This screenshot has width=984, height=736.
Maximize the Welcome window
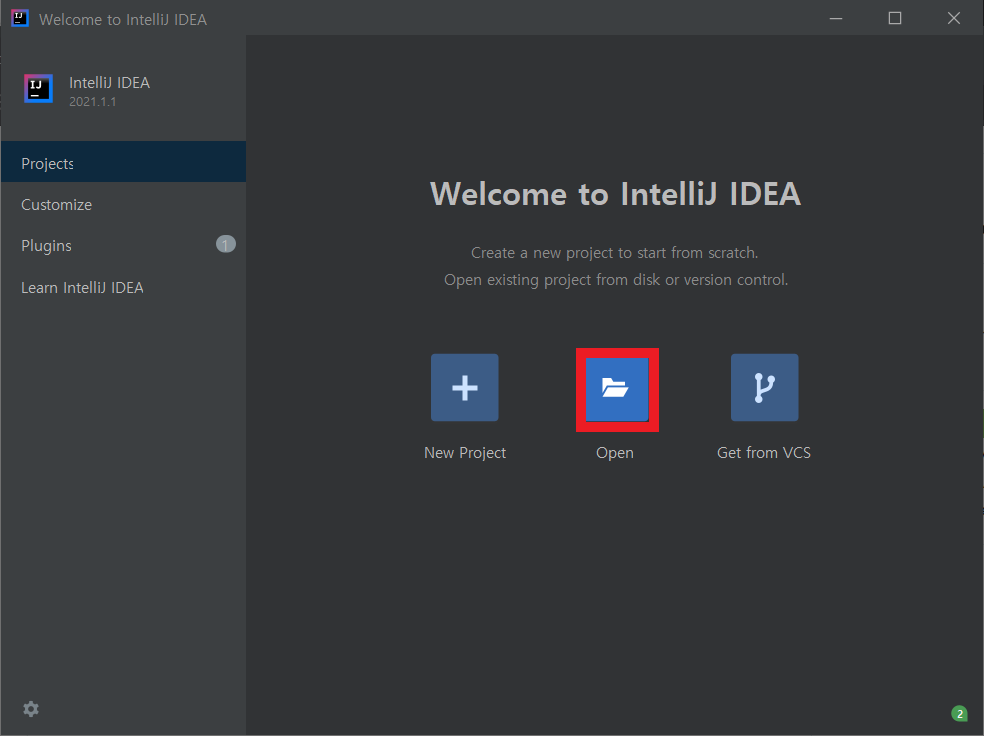tap(895, 19)
